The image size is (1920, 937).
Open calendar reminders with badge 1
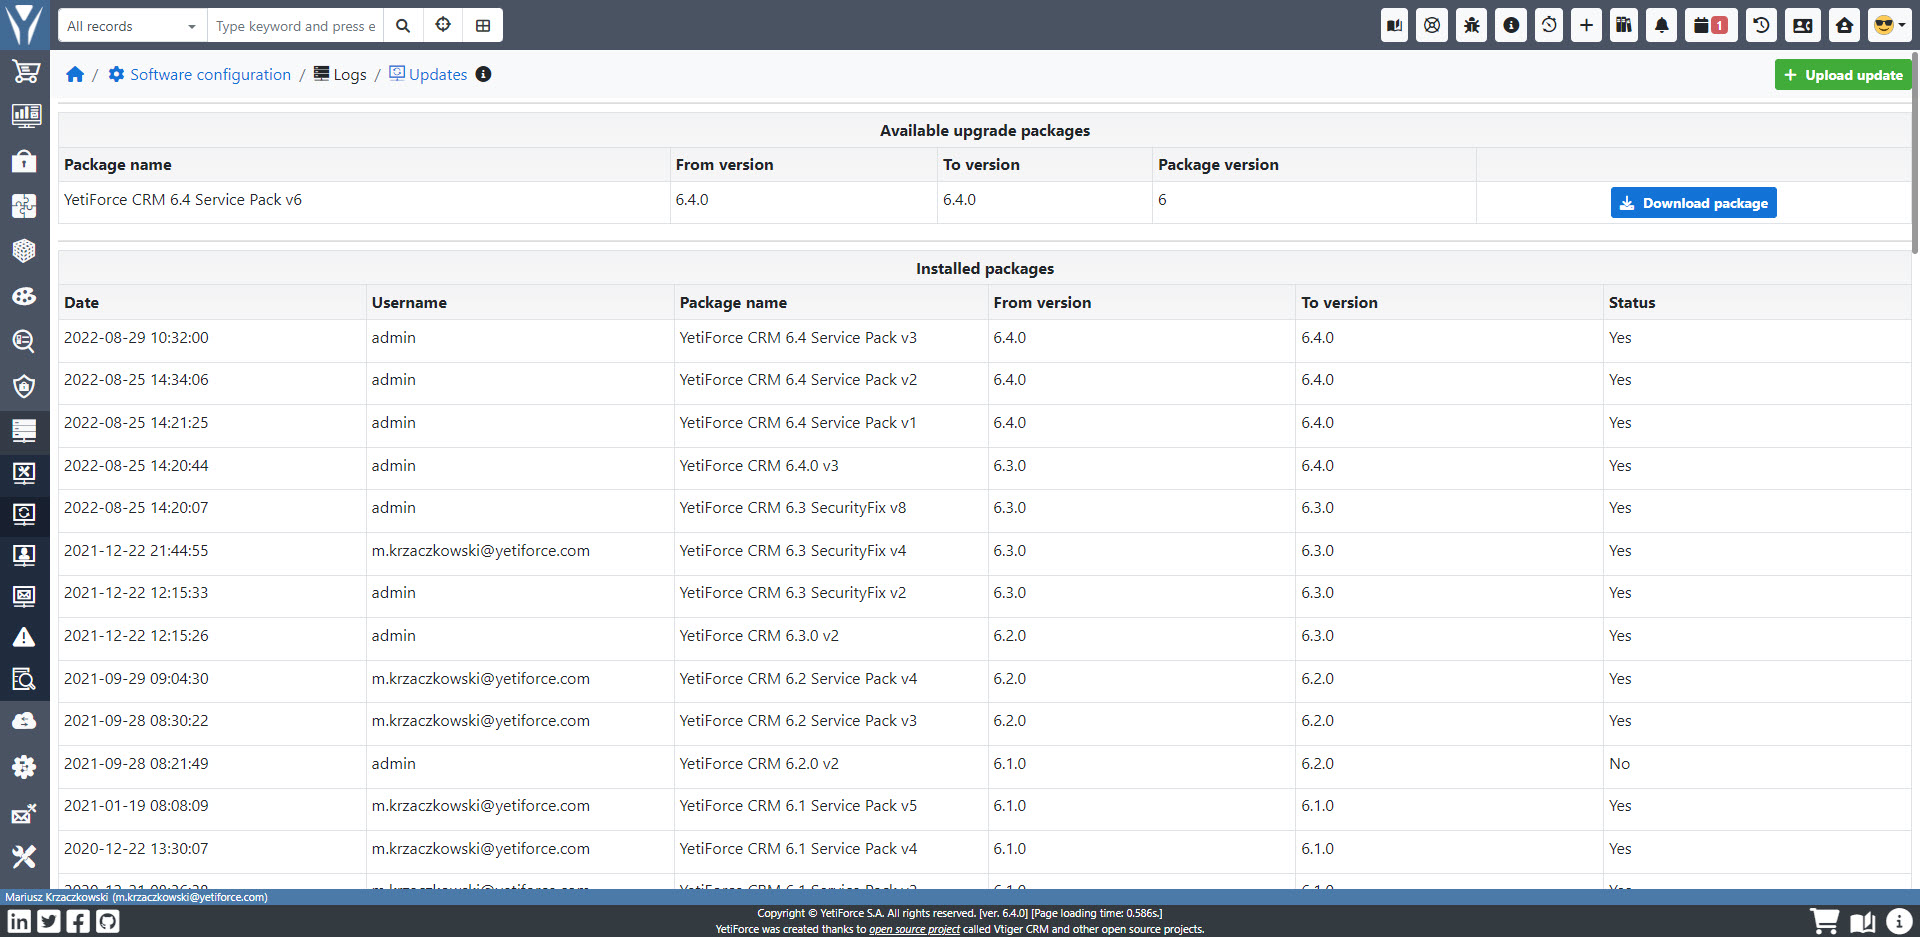1711,25
